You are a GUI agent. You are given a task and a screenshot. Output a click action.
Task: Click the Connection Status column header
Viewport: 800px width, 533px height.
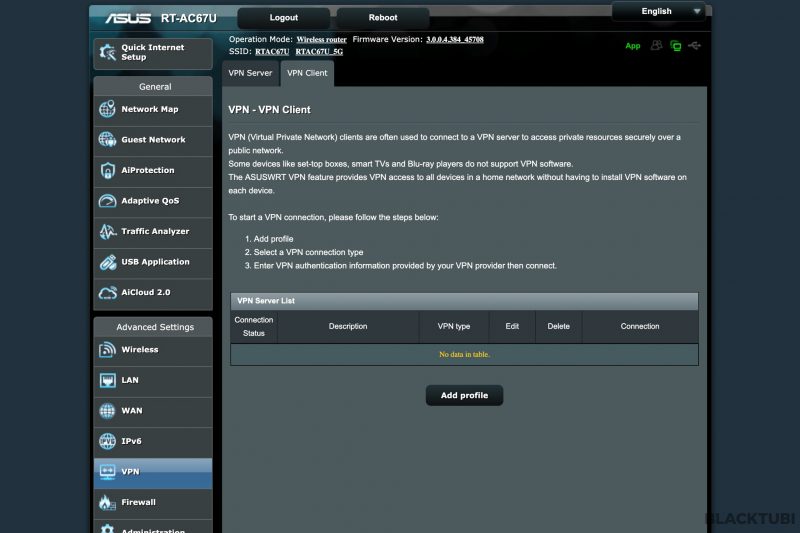(254, 326)
